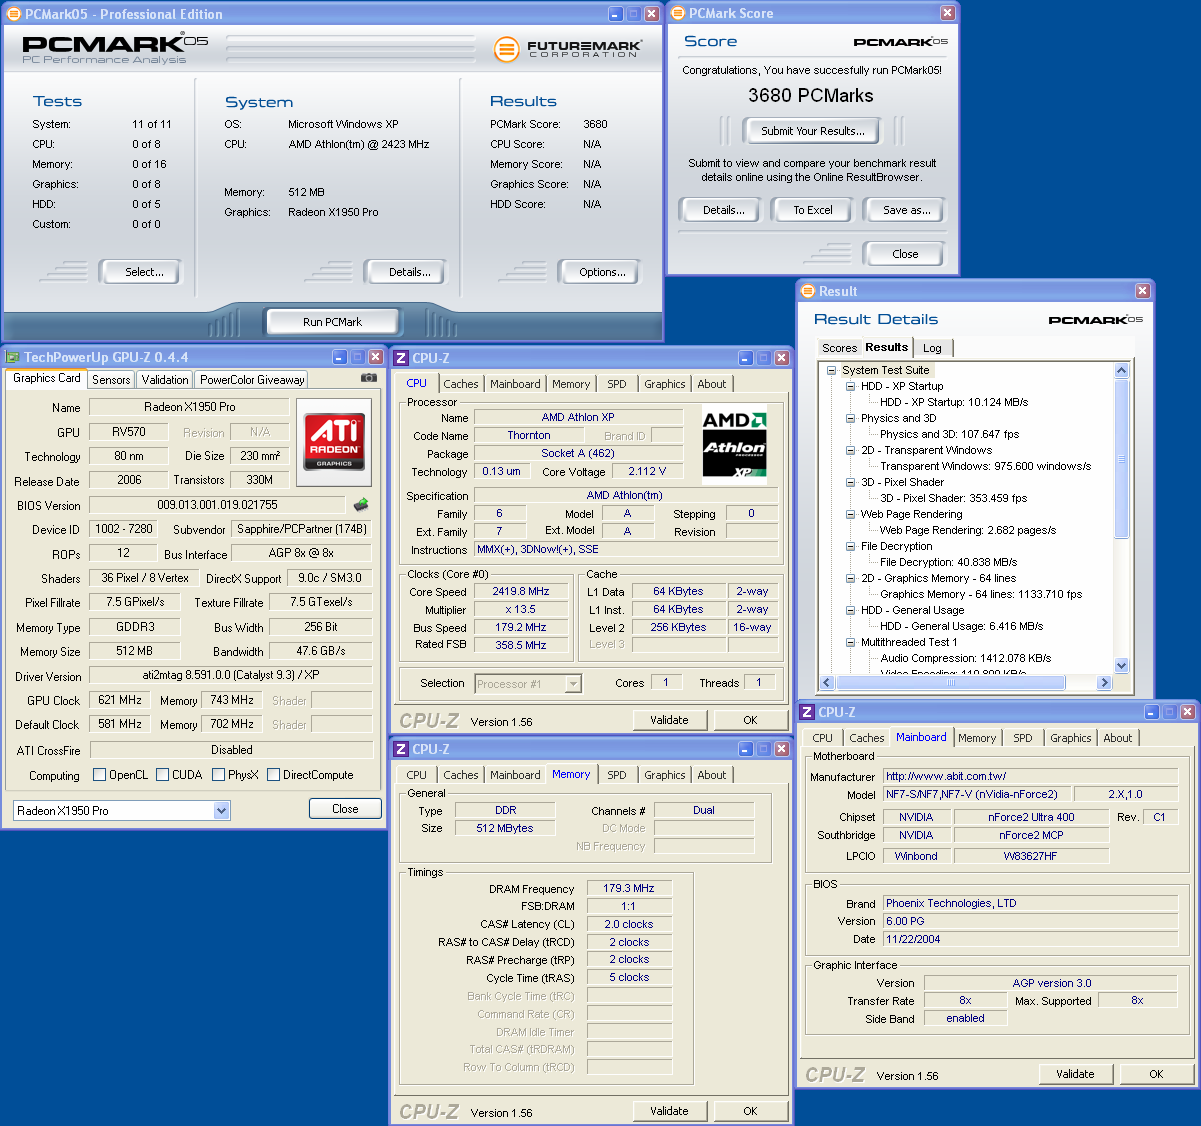Click the To Excel button
The width and height of the screenshot is (1201, 1126).
(813, 210)
